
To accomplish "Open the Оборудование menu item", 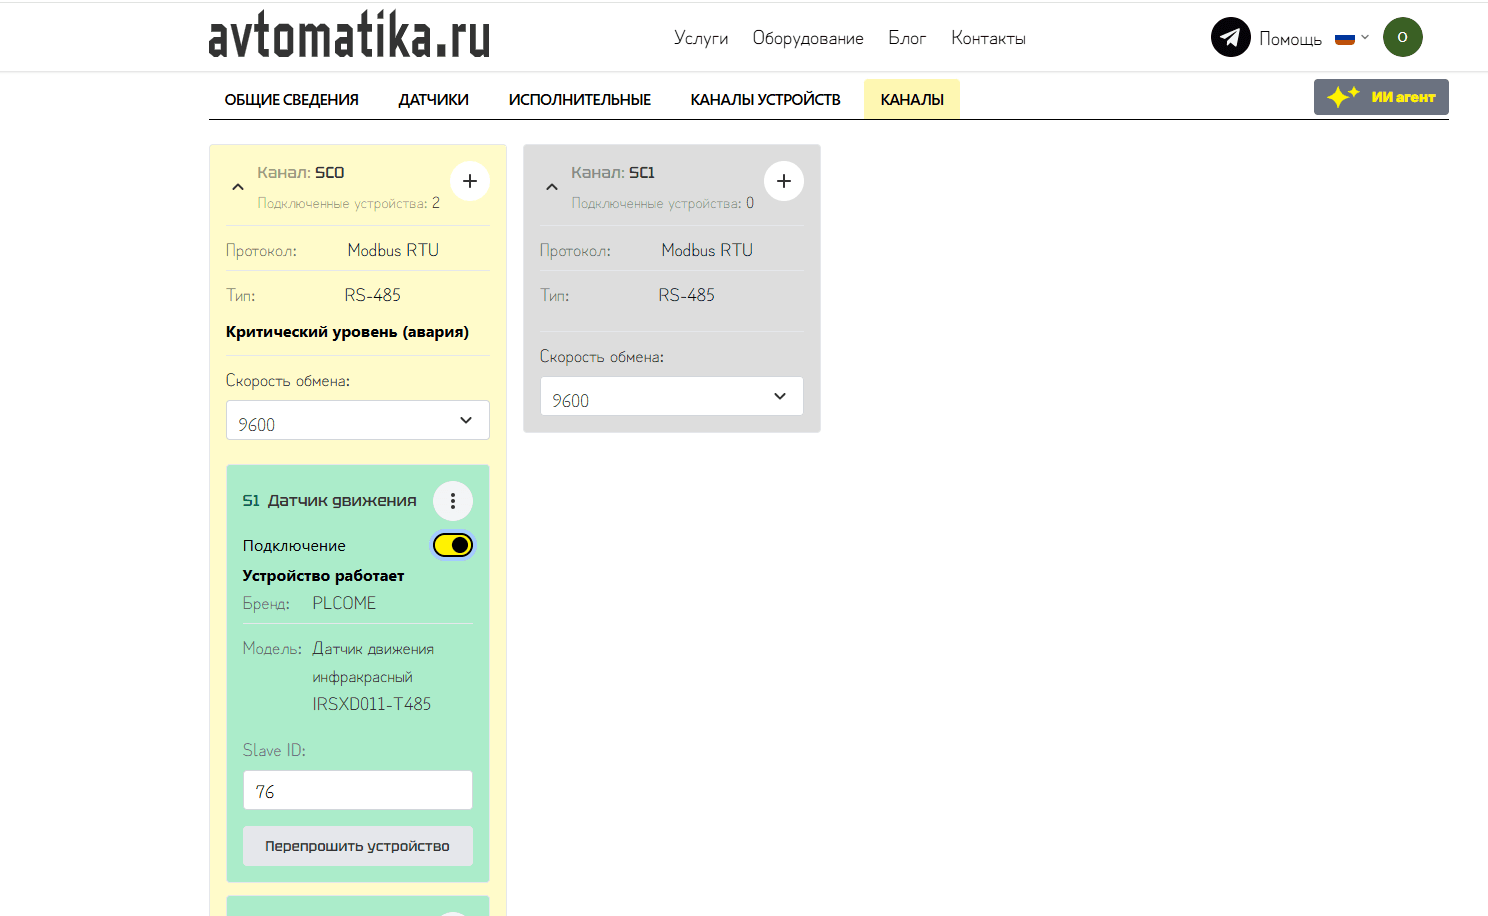I will (808, 38).
